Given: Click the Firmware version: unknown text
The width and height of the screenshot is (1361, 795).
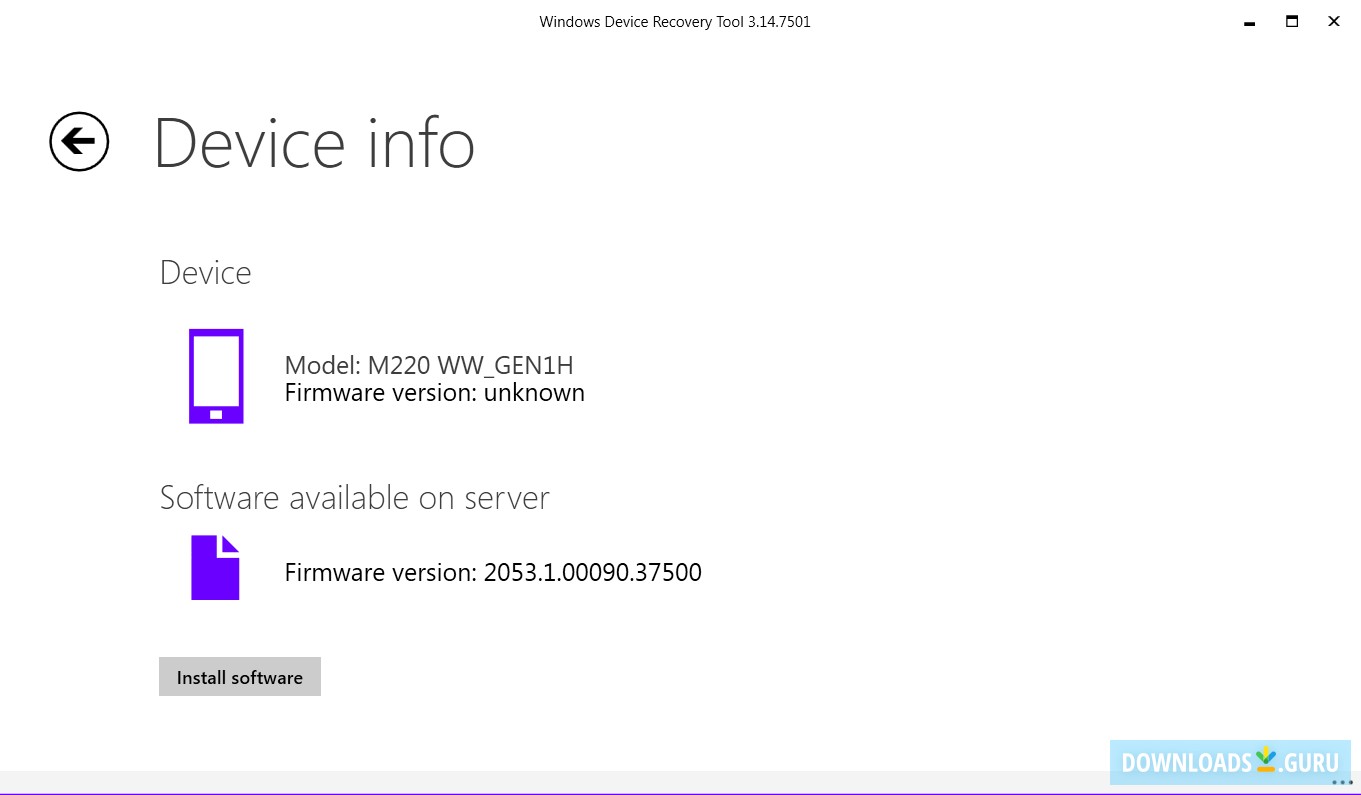Looking at the screenshot, I should [x=434, y=392].
